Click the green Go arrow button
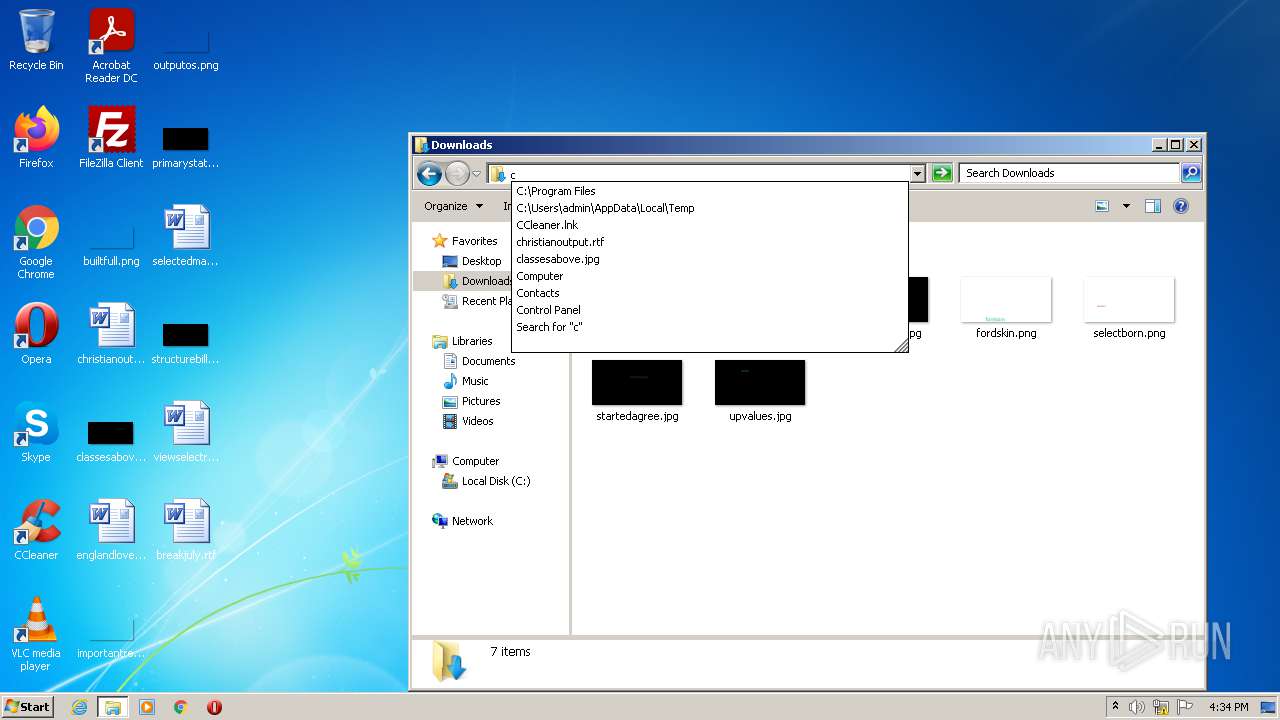Image resolution: width=1280 pixels, height=720 pixels. click(x=941, y=173)
